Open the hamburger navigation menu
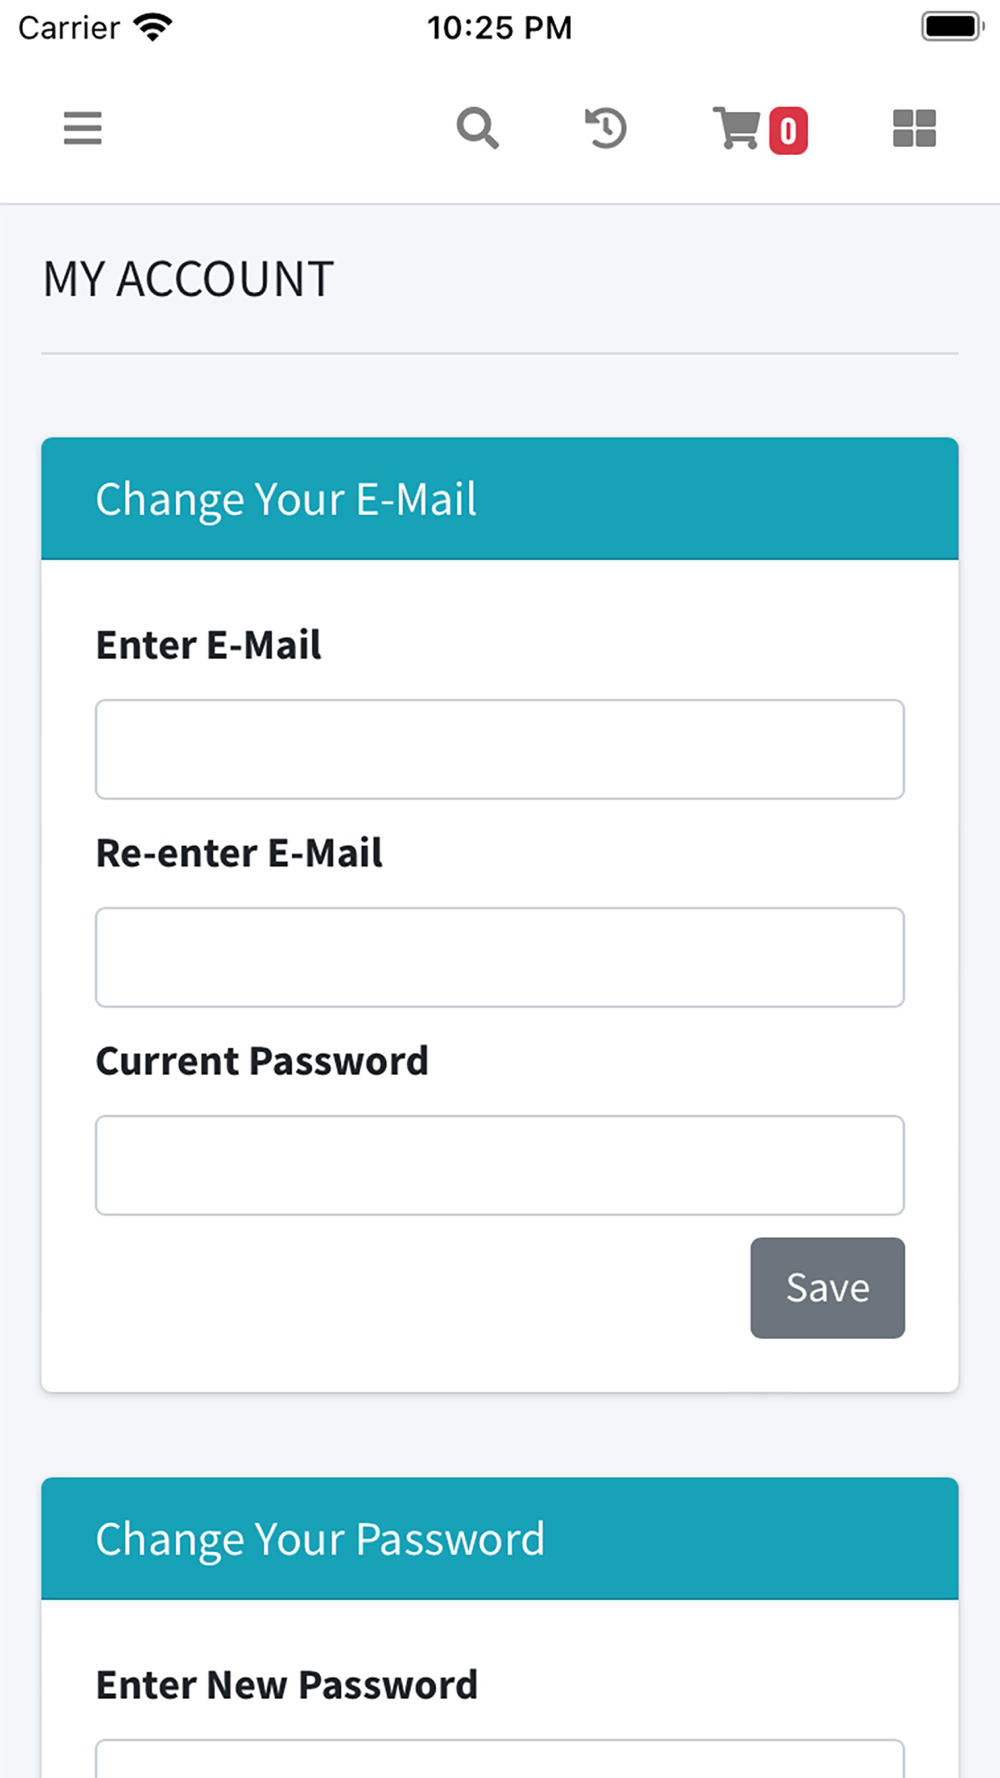 coord(82,128)
